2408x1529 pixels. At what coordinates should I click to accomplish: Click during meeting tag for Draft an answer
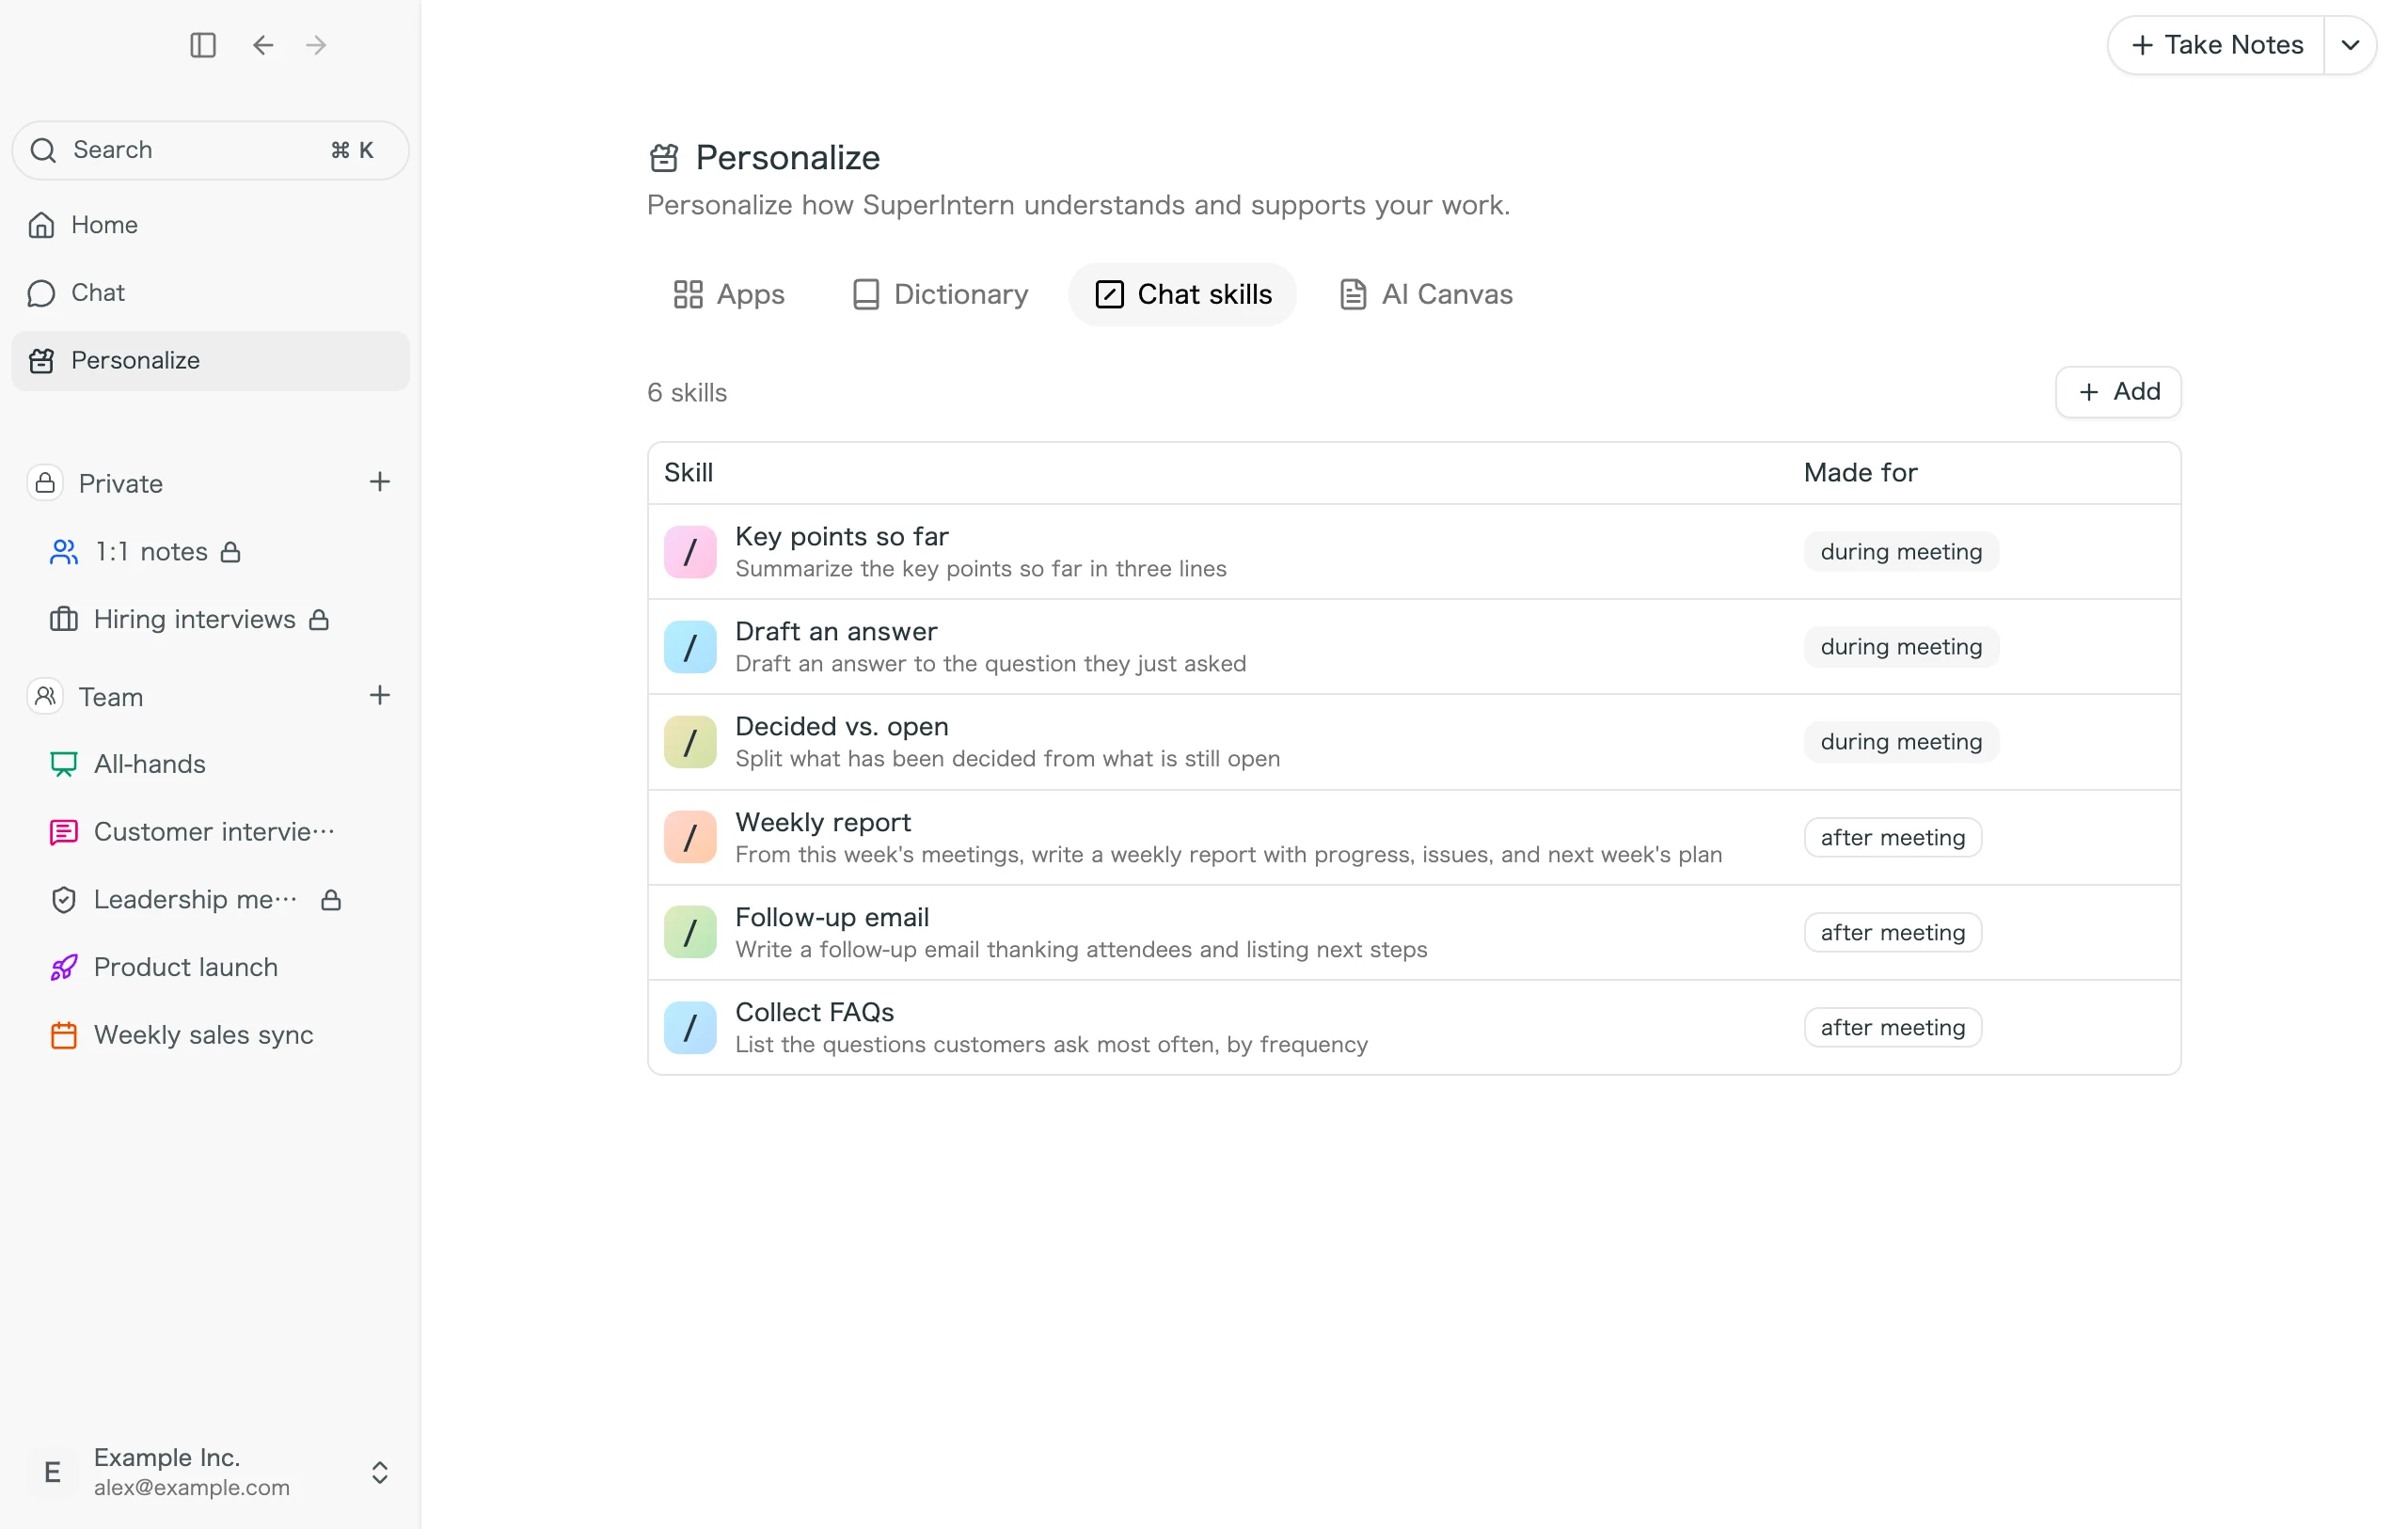pyautogui.click(x=1901, y=647)
